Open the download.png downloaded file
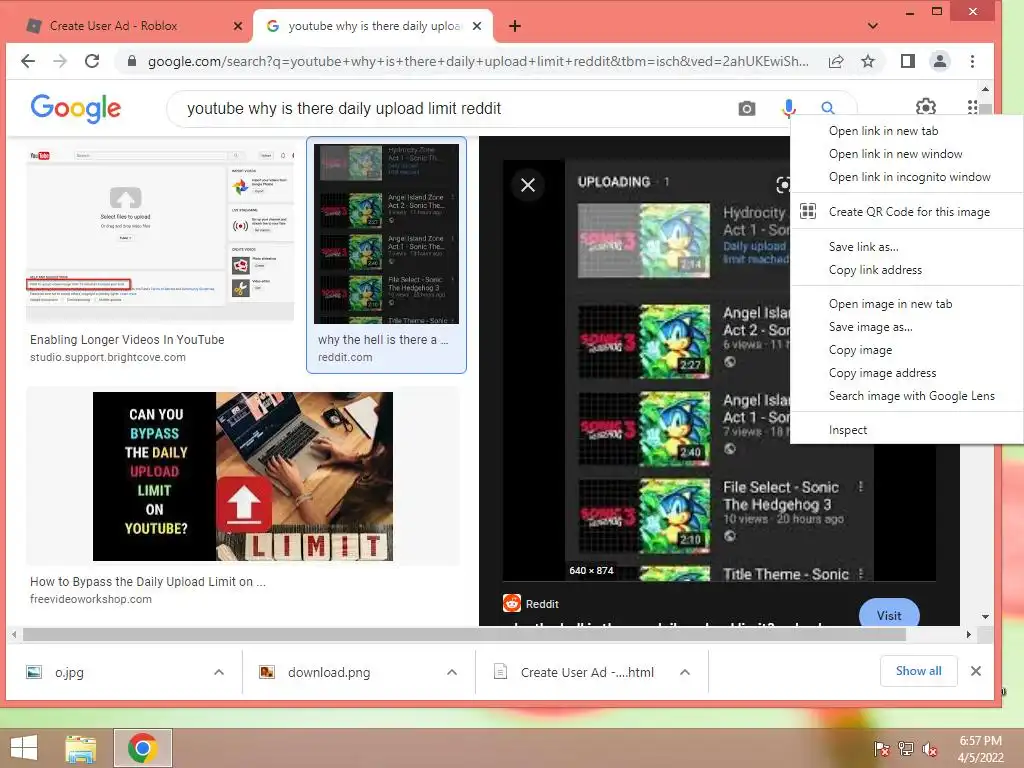The image size is (1024, 768). coord(328,672)
